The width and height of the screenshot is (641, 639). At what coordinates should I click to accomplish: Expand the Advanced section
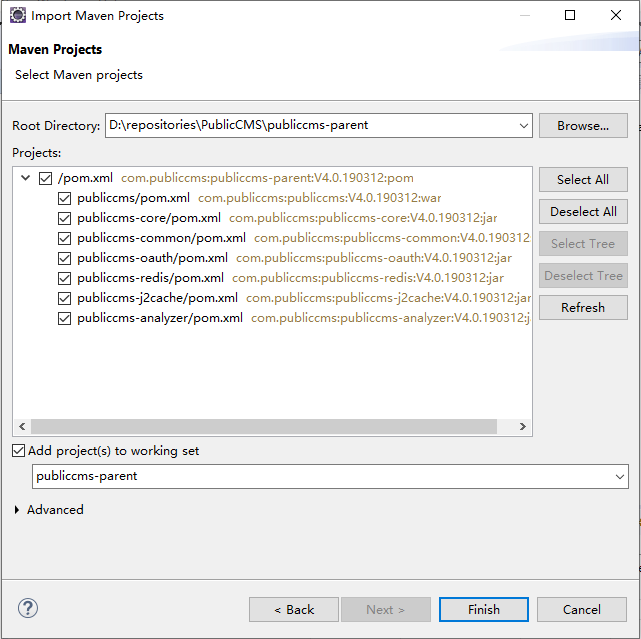click(x=18, y=510)
